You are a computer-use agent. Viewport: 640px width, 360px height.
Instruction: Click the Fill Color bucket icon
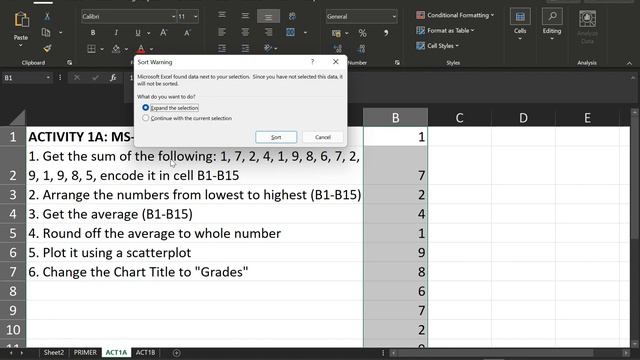[x=116, y=49]
